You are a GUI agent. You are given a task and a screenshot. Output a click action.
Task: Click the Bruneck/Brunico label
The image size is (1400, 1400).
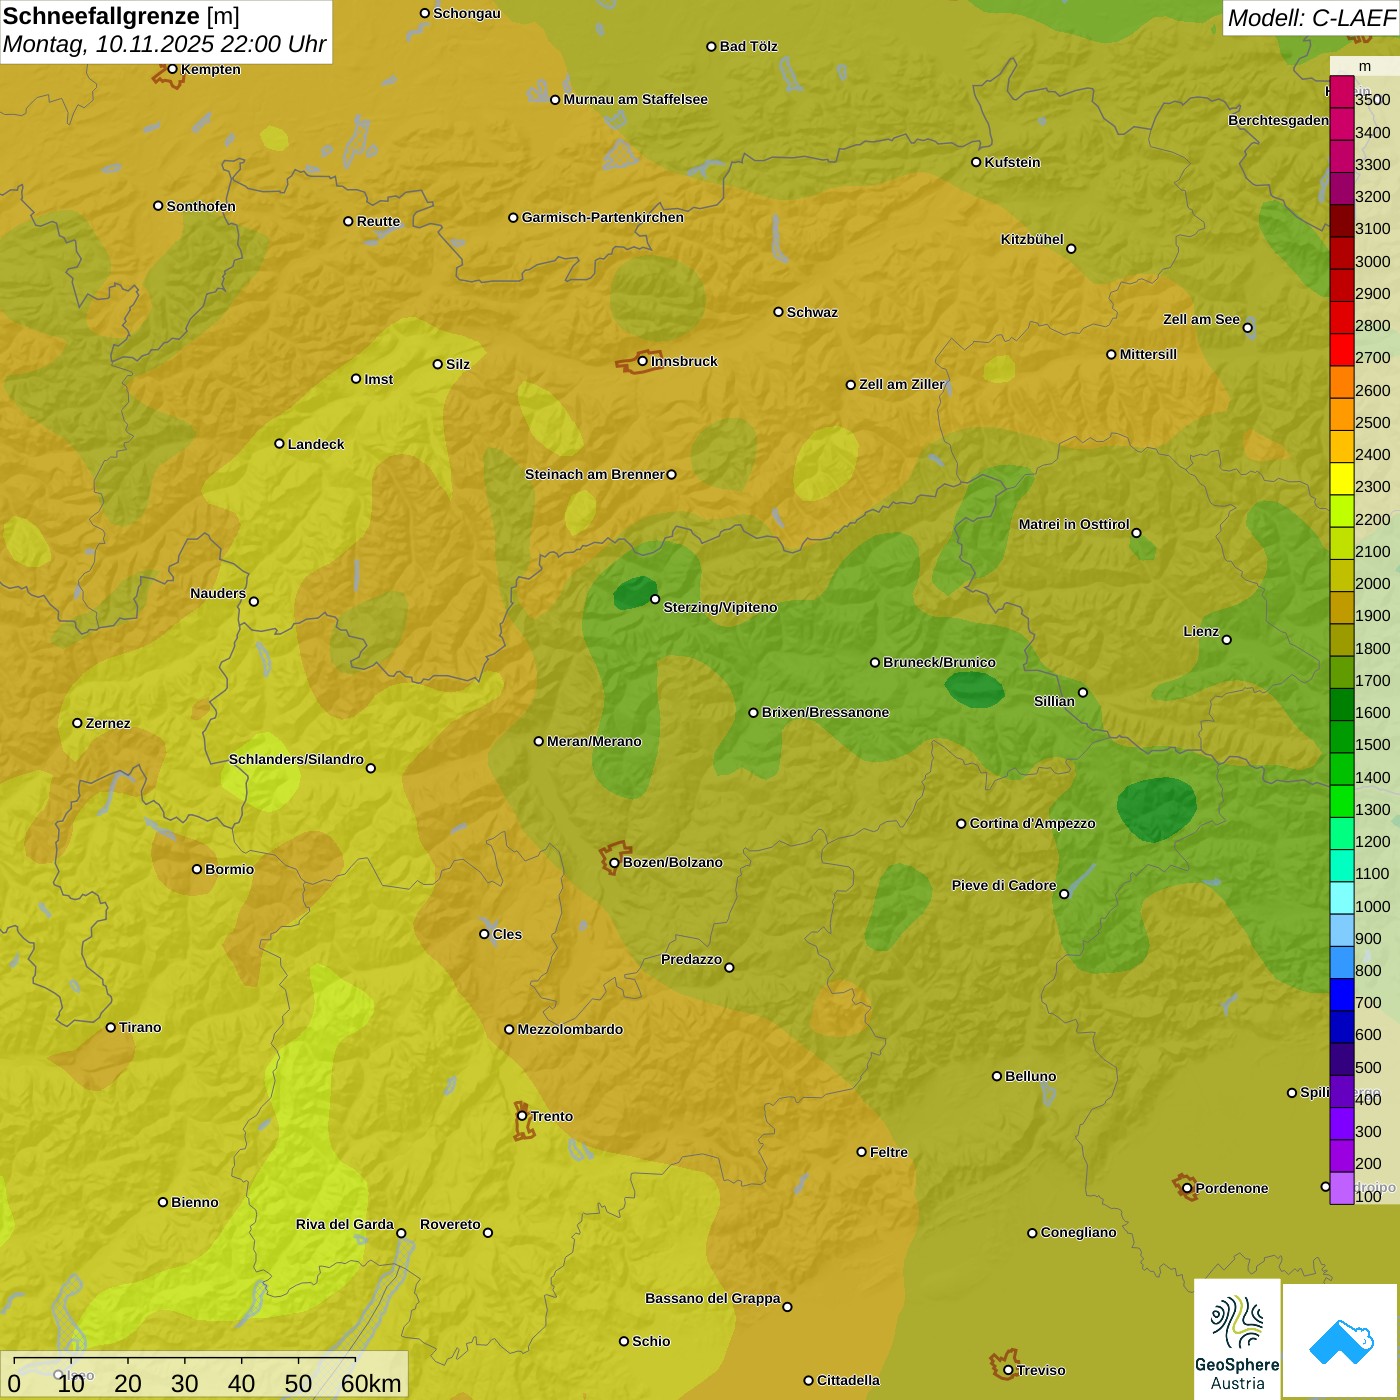click(x=939, y=662)
